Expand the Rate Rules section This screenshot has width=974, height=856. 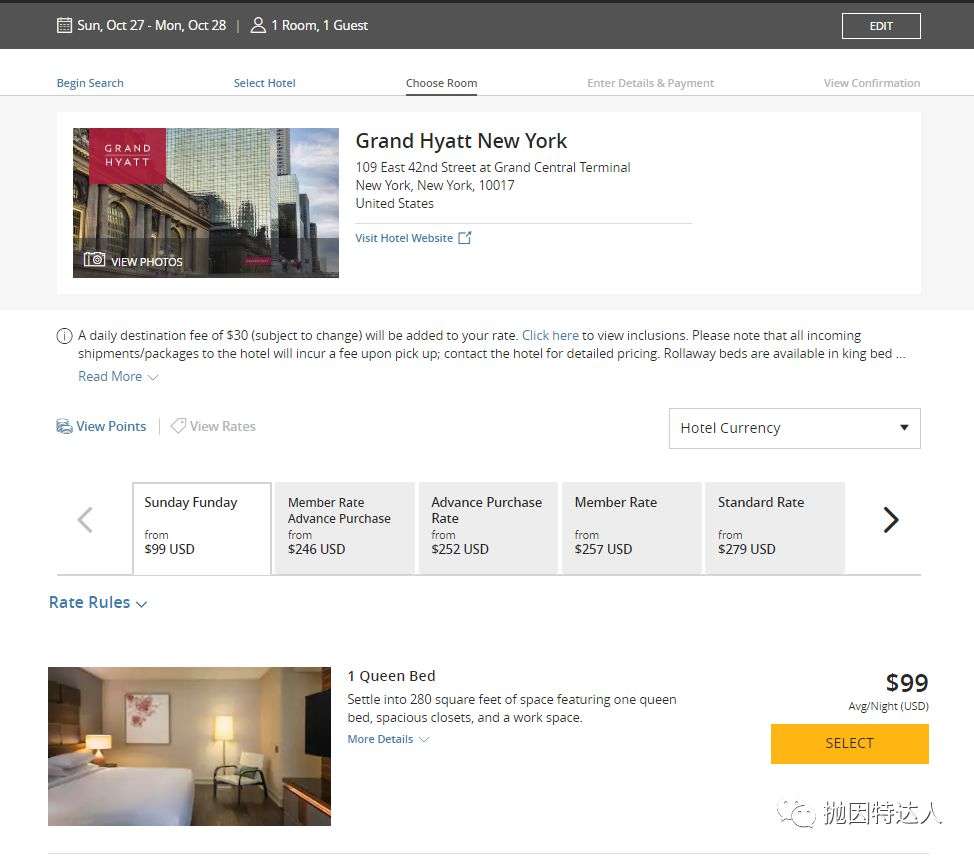98,603
